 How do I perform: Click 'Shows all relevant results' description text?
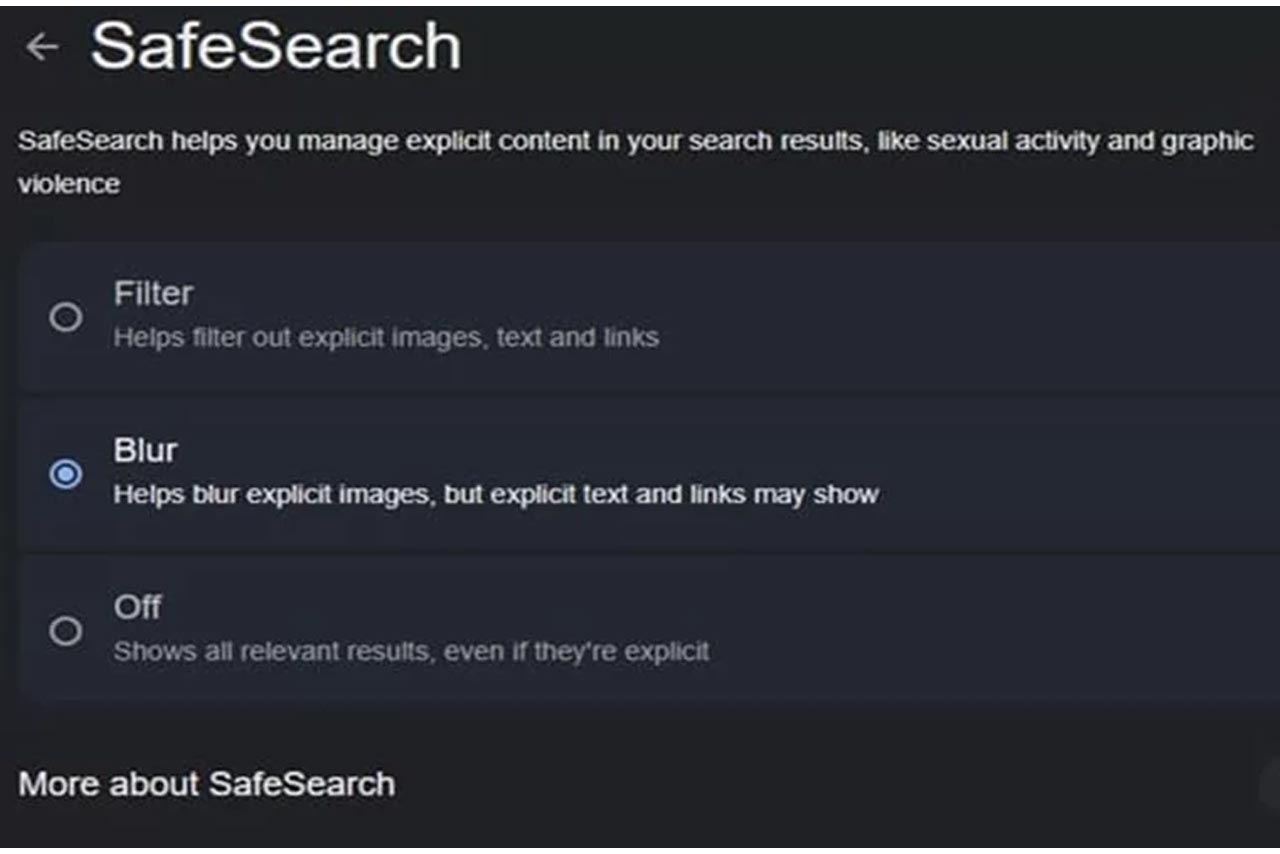coord(411,652)
